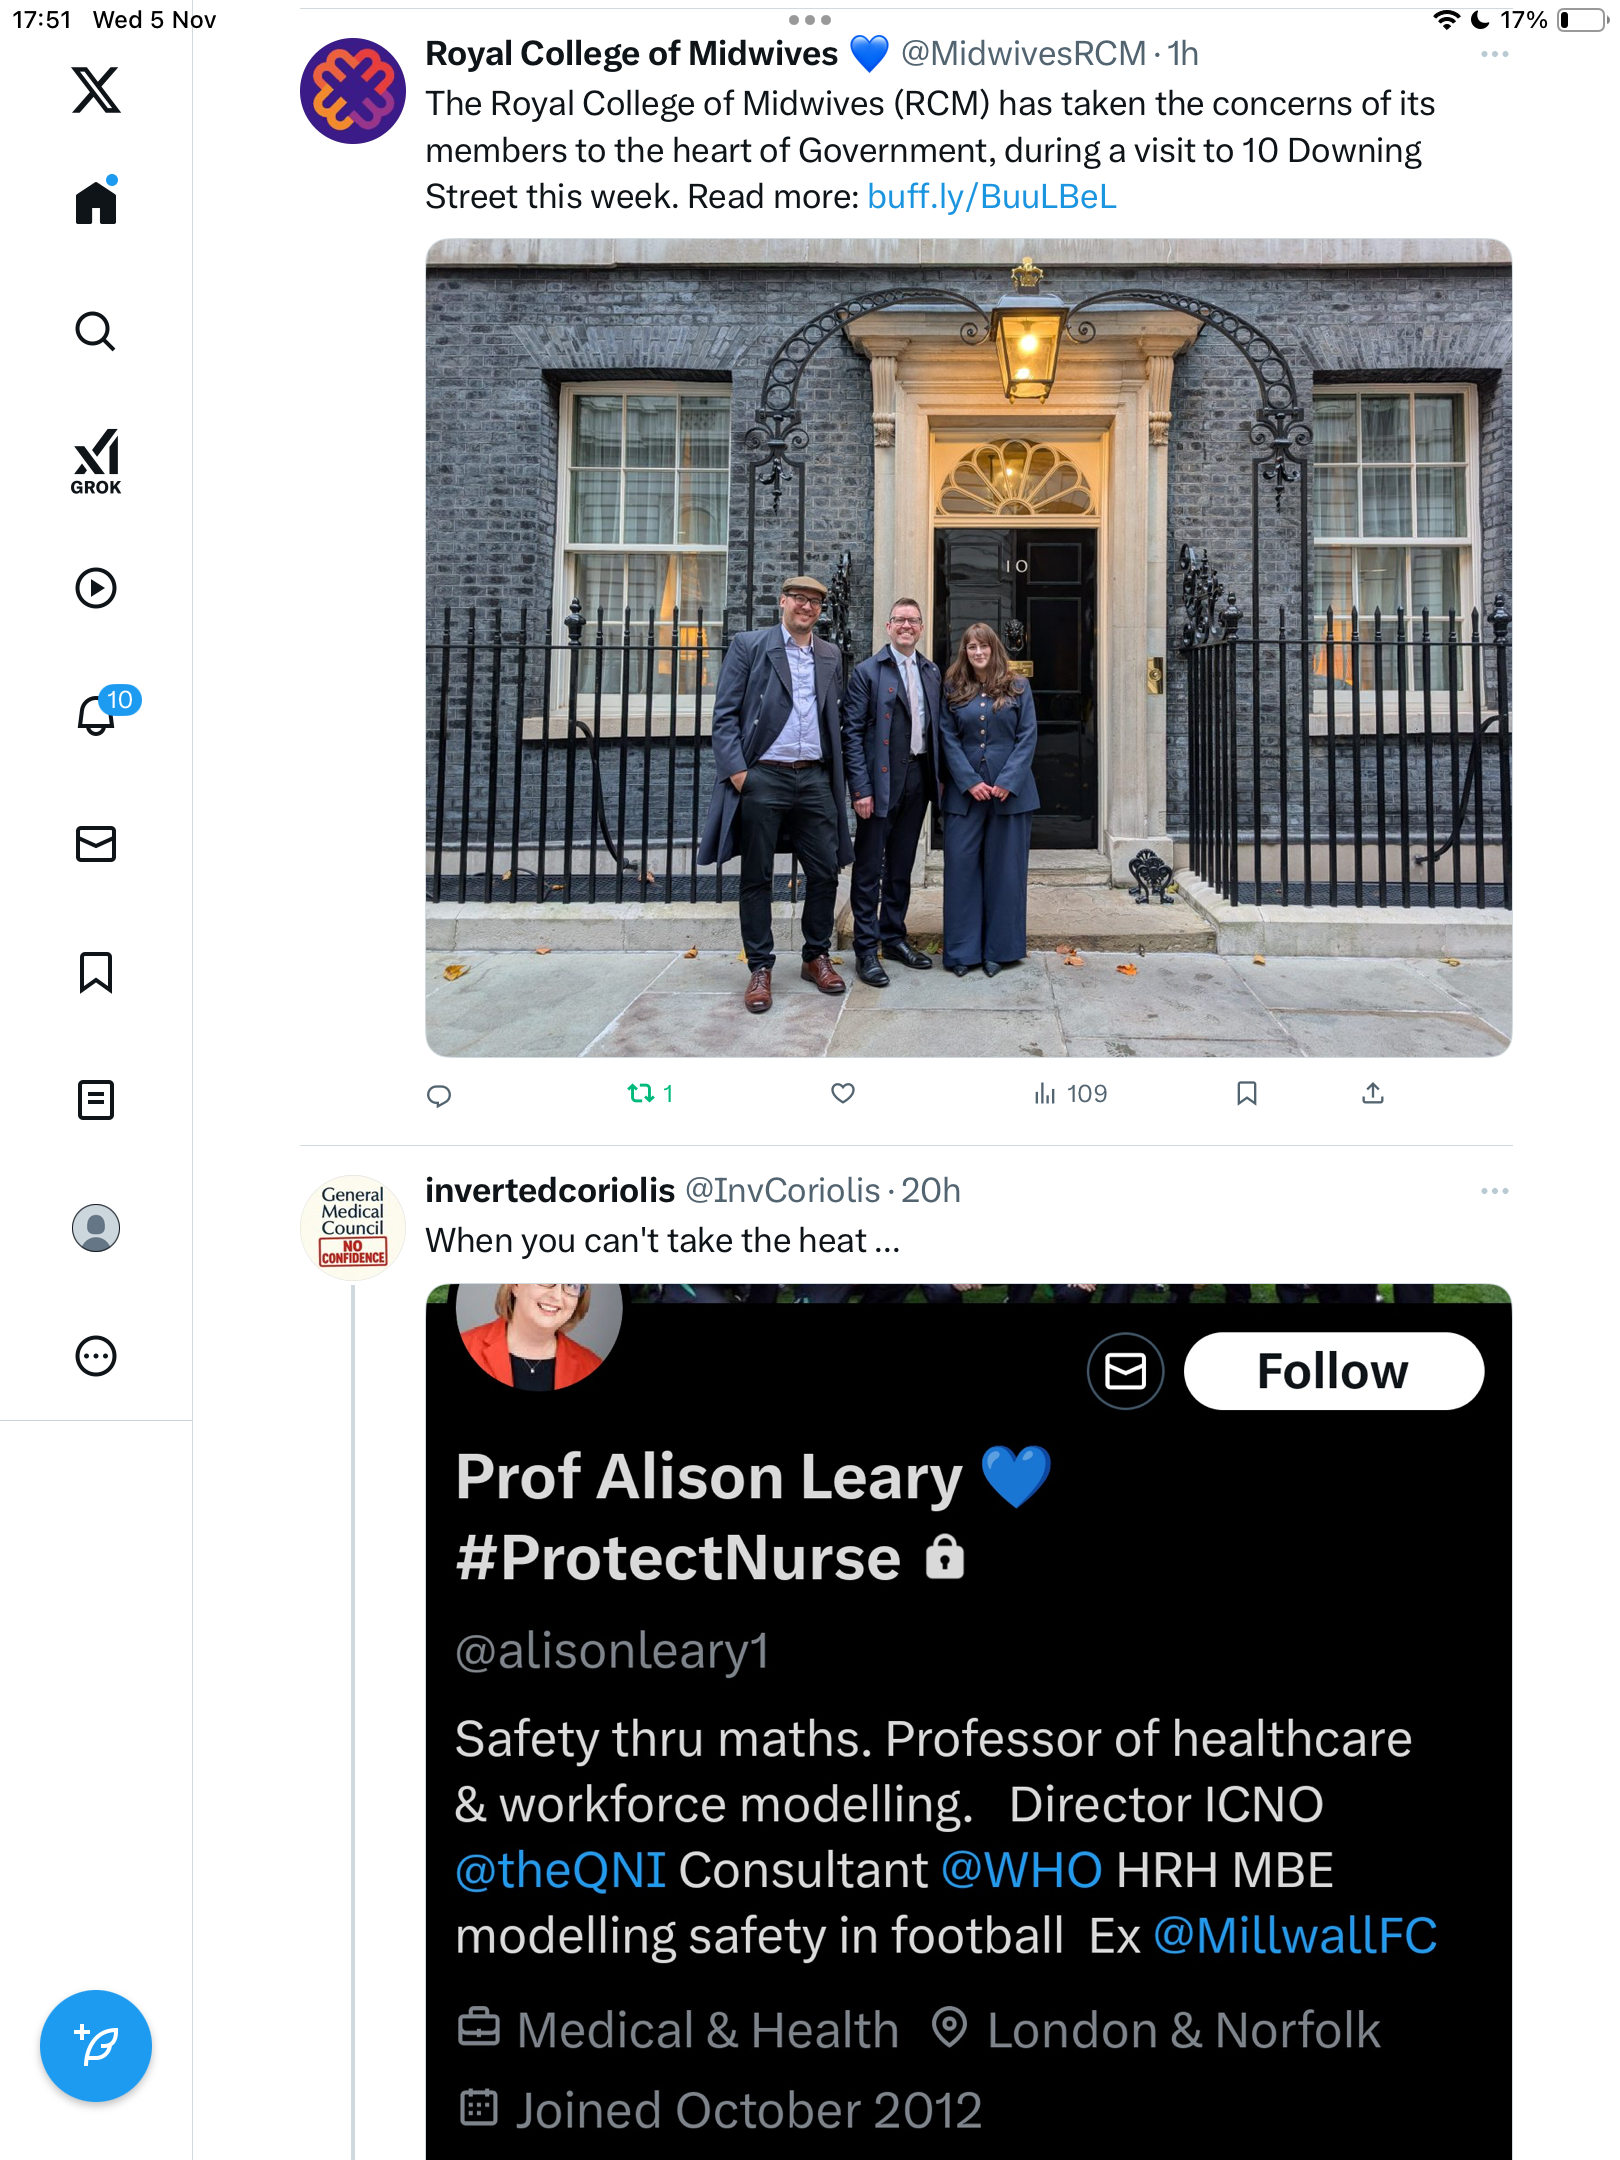Open more options for RCM post
Viewport: 1620px width, 2160px height.
(x=1494, y=54)
